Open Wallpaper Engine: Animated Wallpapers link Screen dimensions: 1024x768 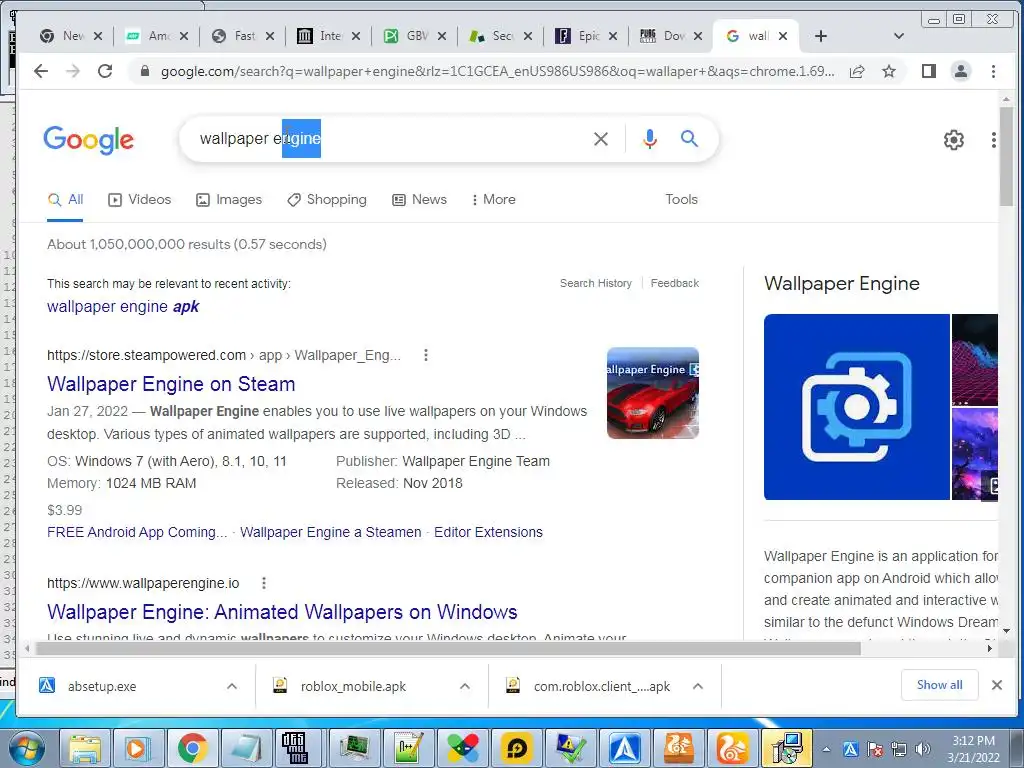click(x=282, y=611)
